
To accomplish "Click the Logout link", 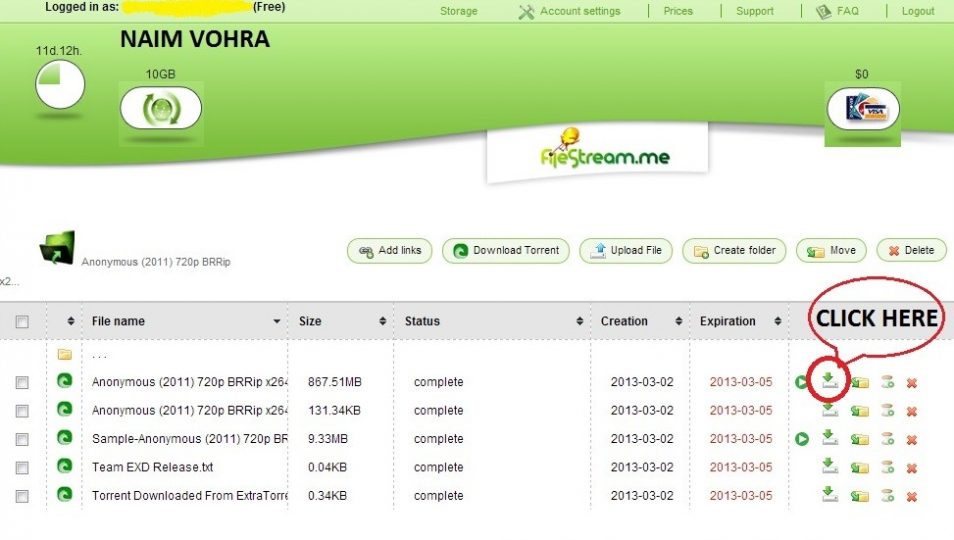I will click(x=917, y=11).
